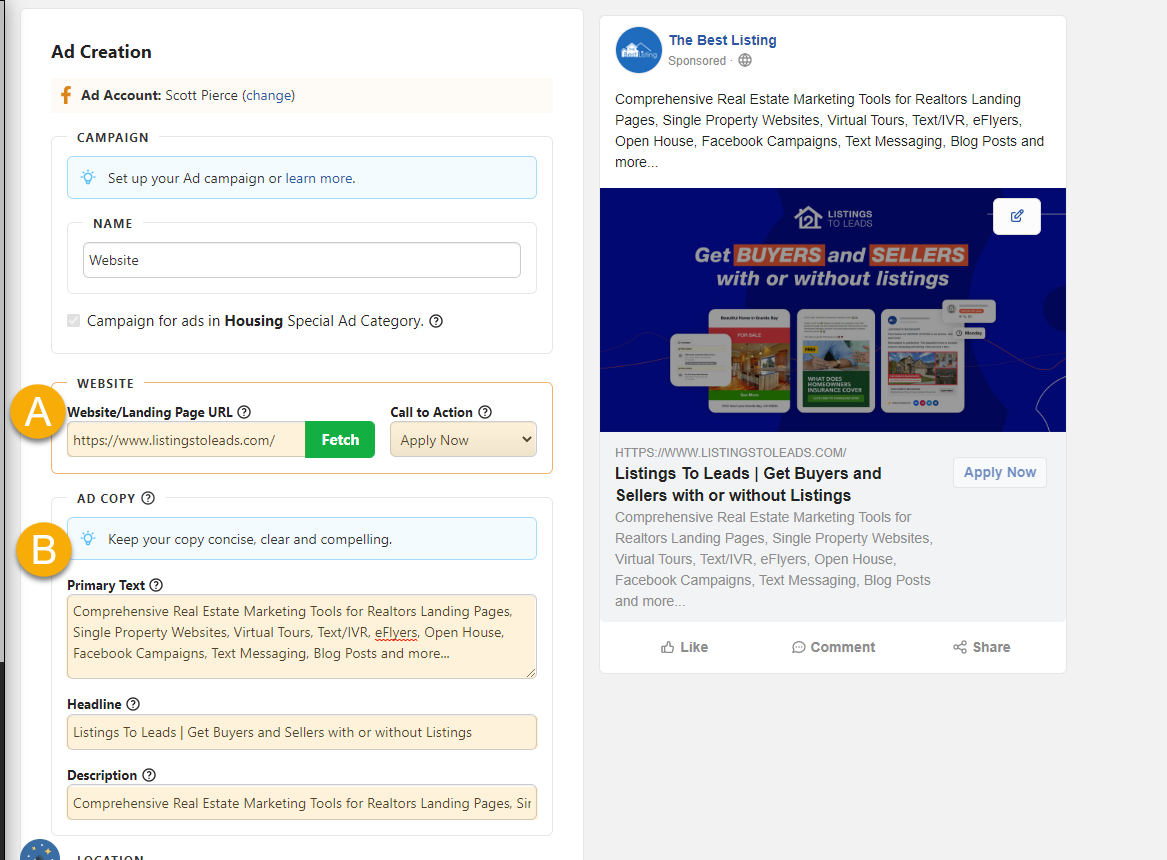This screenshot has height=860, width=1167.
Task: Click the Like button in ad preview
Action: click(x=684, y=647)
